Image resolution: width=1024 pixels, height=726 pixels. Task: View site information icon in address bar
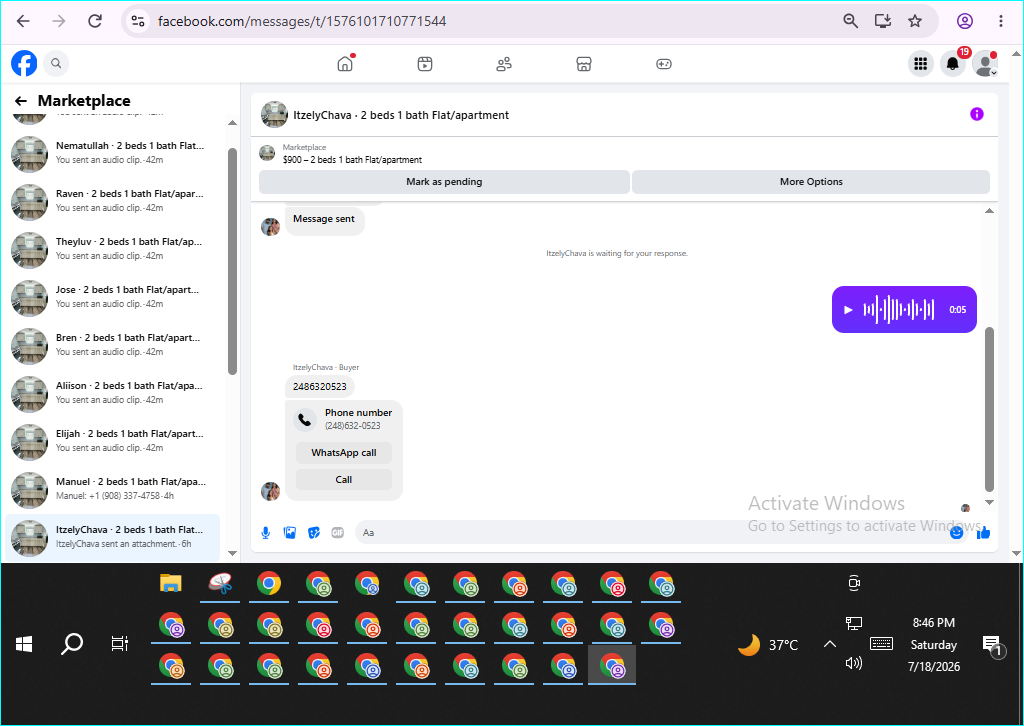(x=138, y=21)
